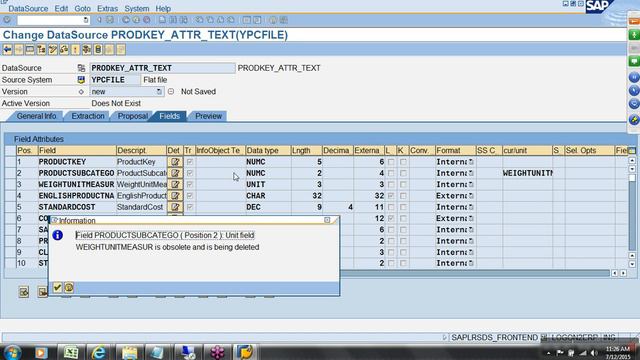Click the first icon button below the field table

coord(24,292)
